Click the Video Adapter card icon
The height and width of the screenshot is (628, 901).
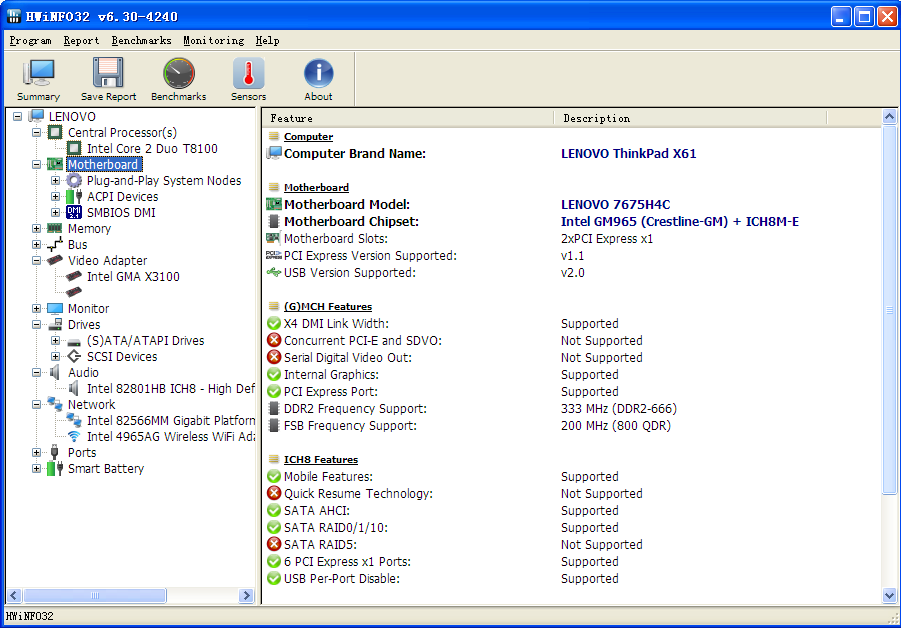click(55, 260)
